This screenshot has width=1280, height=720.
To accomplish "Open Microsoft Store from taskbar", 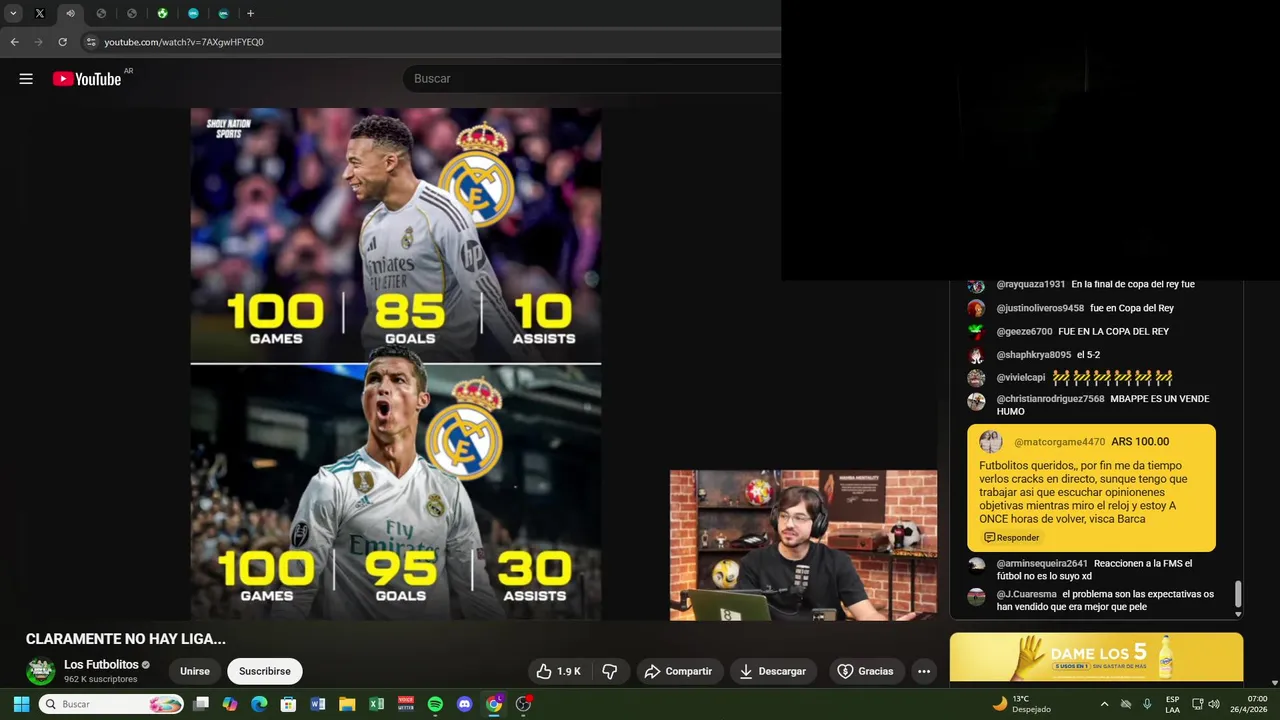I will pyautogui.click(x=288, y=704).
